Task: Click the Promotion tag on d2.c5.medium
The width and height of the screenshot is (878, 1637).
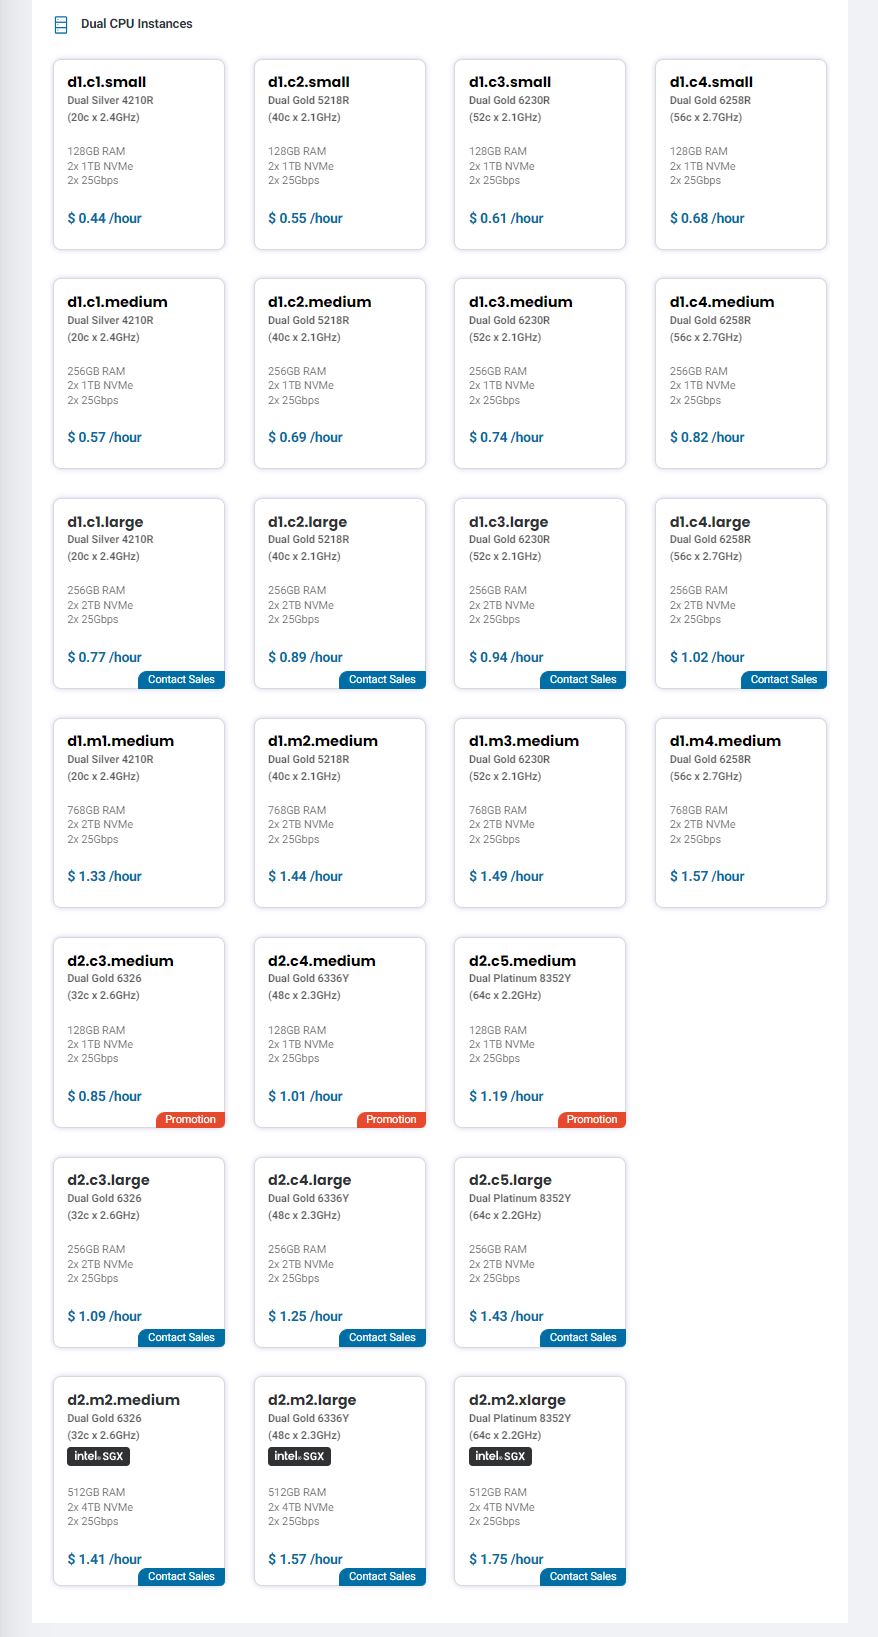Action: click(591, 1119)
